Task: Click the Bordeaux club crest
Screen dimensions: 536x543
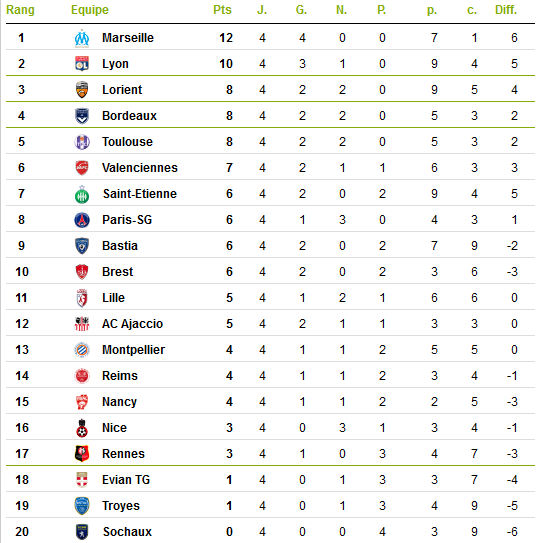Action: pos(82,116)
